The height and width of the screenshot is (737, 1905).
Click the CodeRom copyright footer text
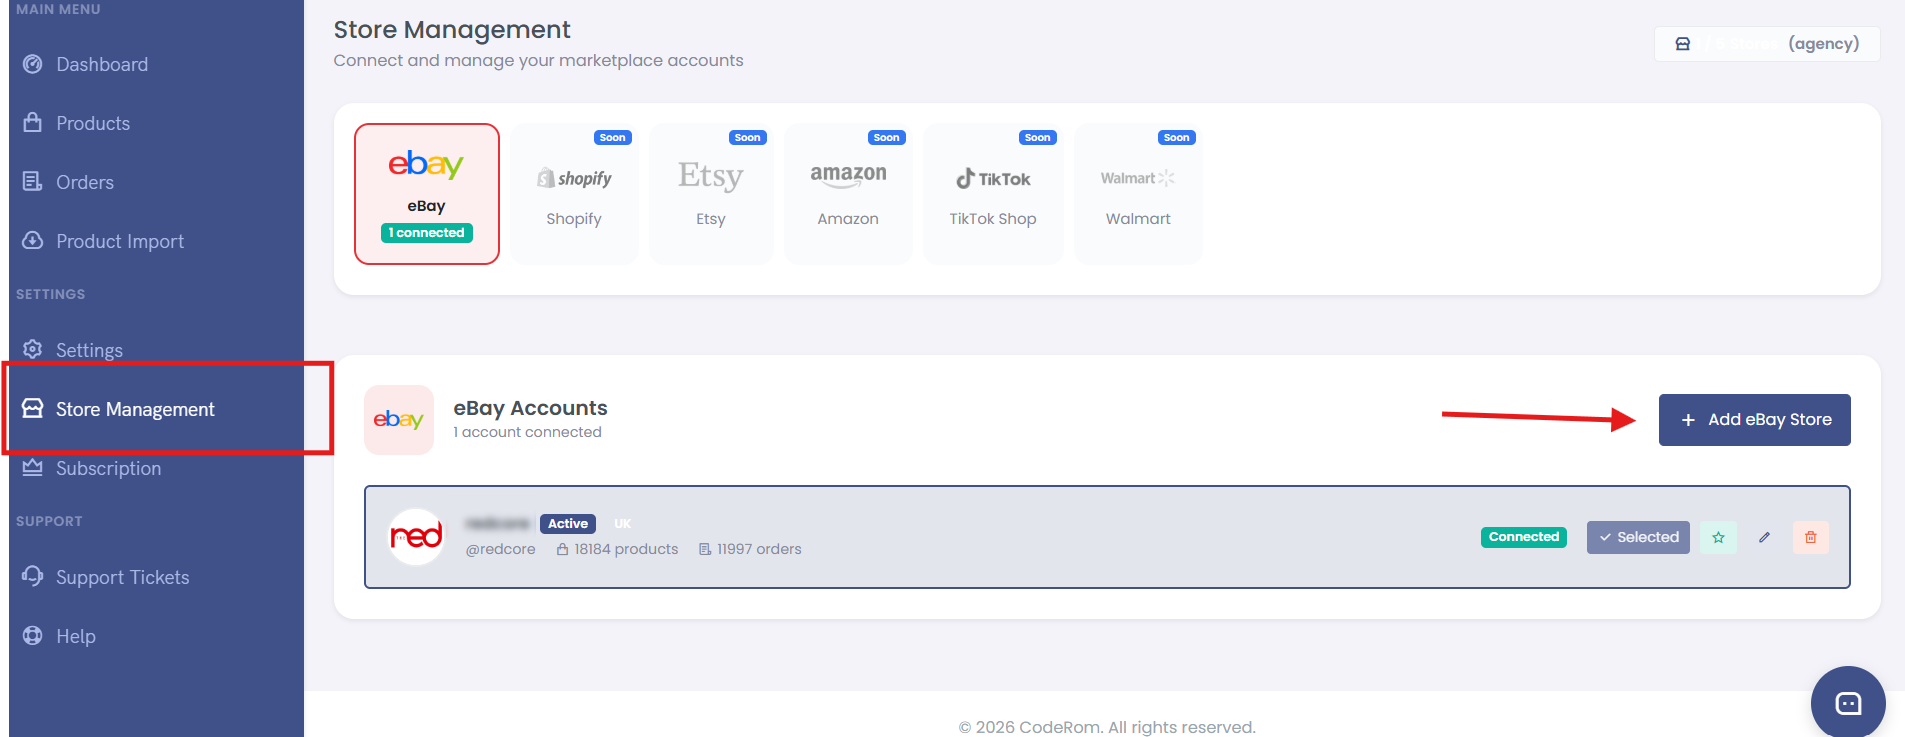click(1107, 727)
